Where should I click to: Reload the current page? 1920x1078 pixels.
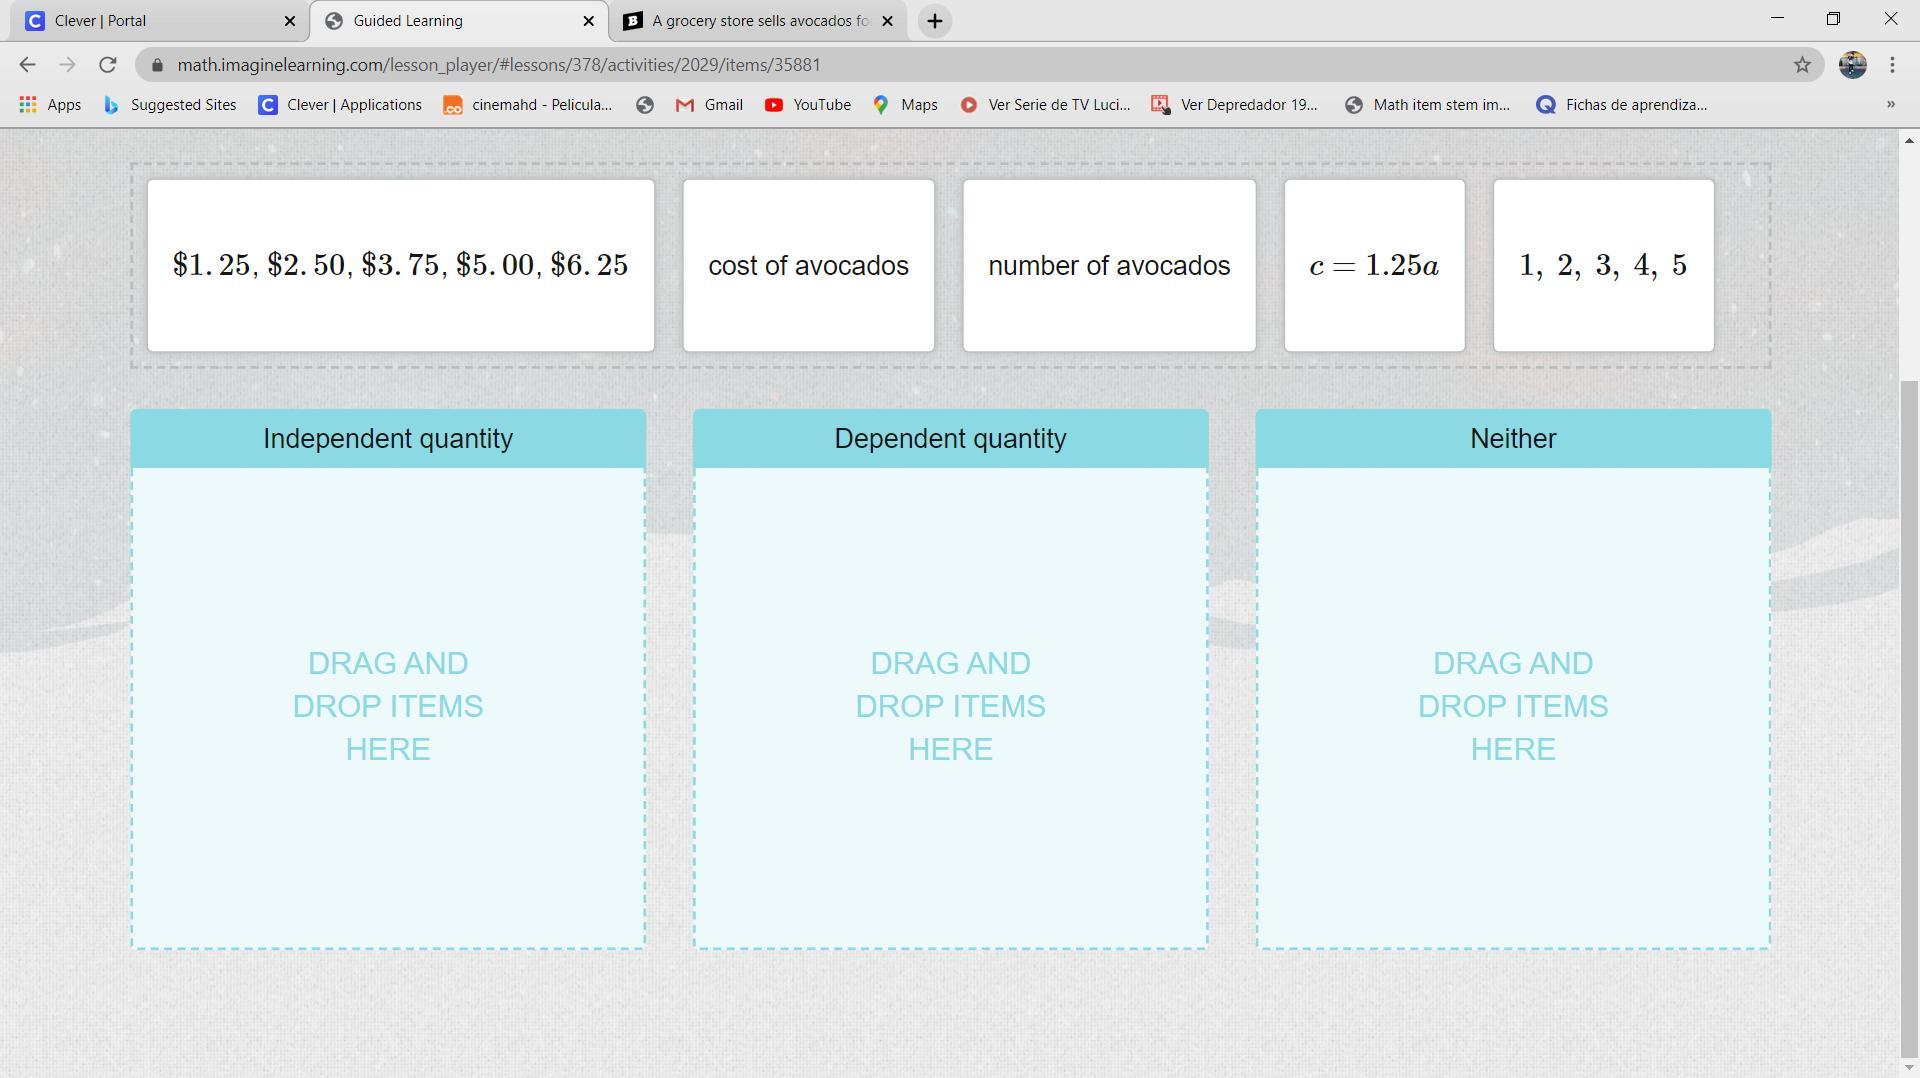(x=108, y=65)
